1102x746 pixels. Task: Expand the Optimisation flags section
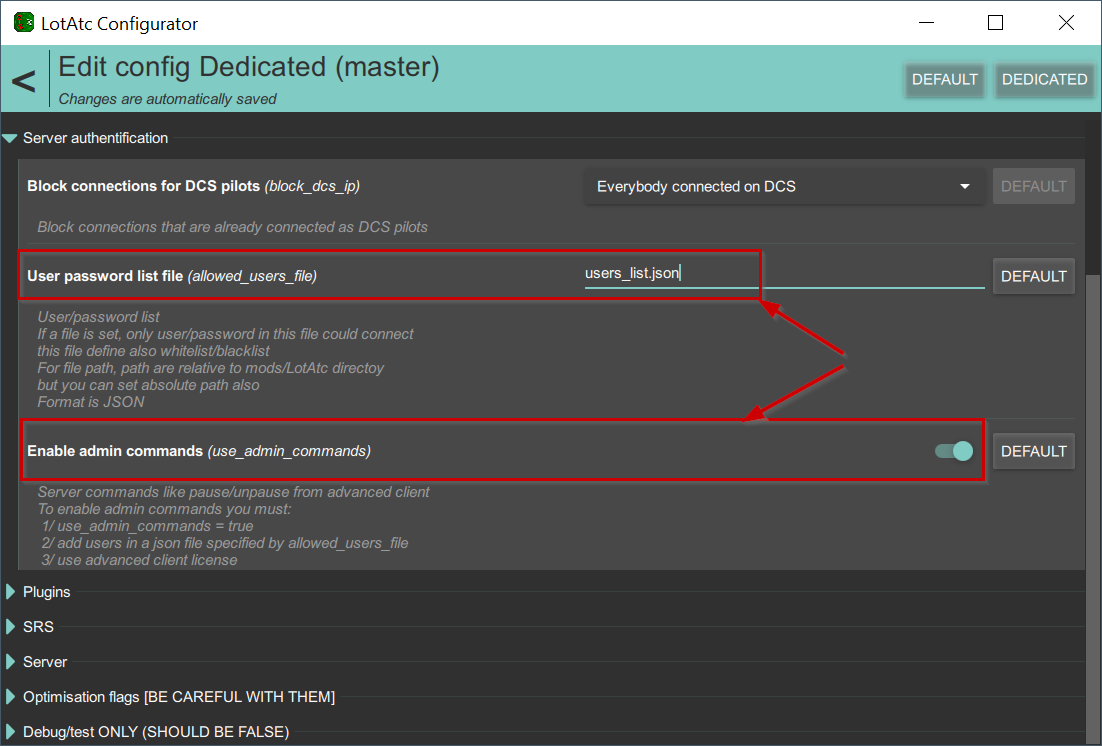[11, 697]
